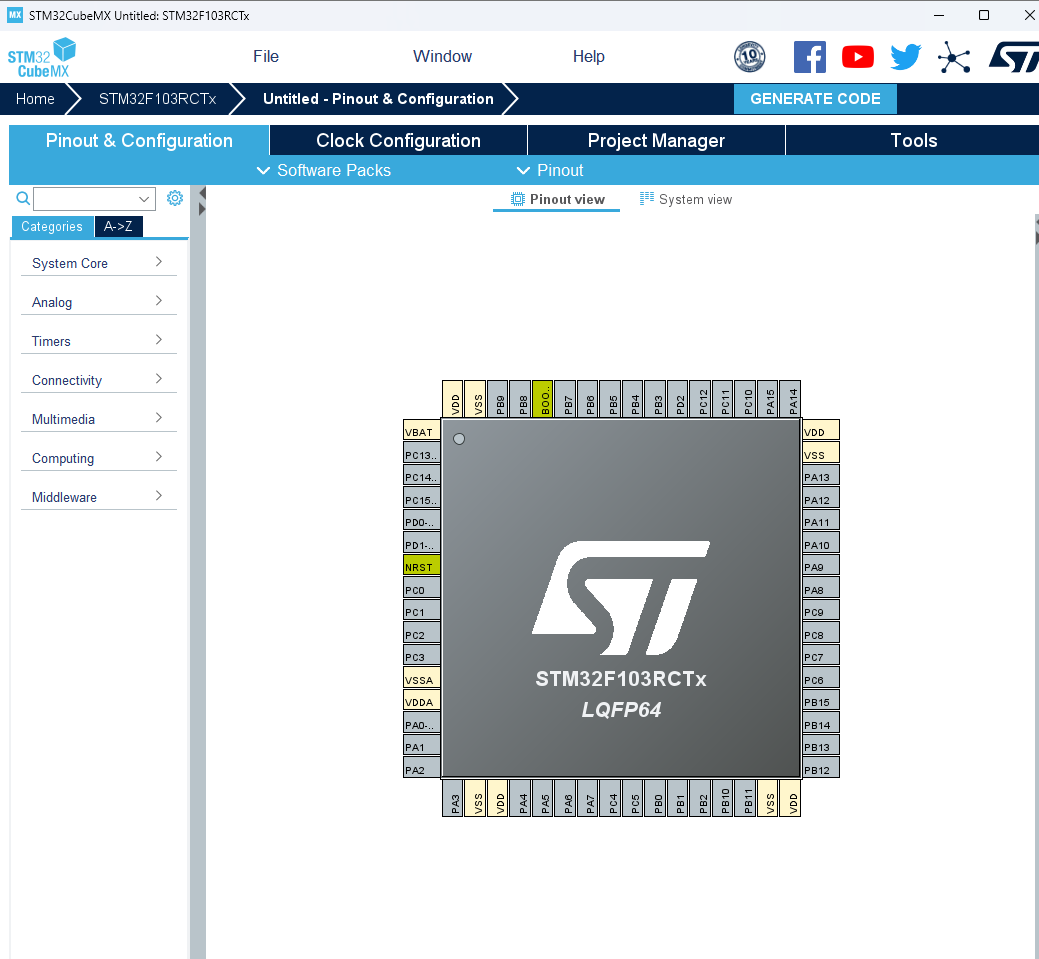Open the Help menu
1039x959 pixels.
[588, 56]
